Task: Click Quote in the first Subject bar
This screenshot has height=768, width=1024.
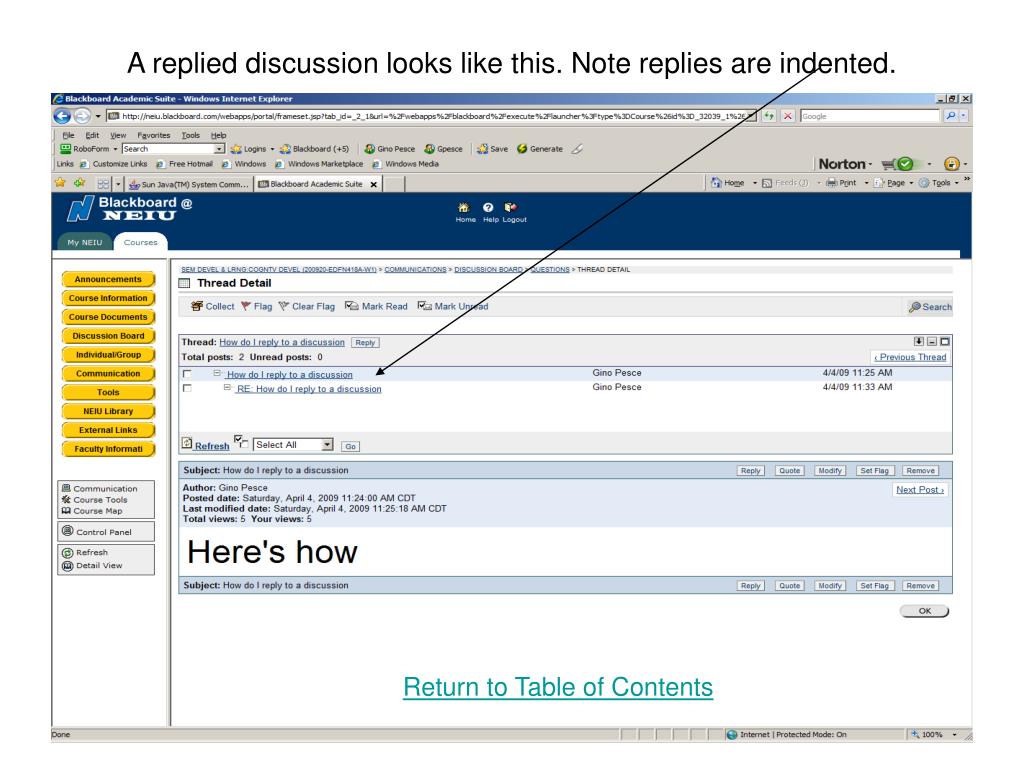Action: click(790, 471)
